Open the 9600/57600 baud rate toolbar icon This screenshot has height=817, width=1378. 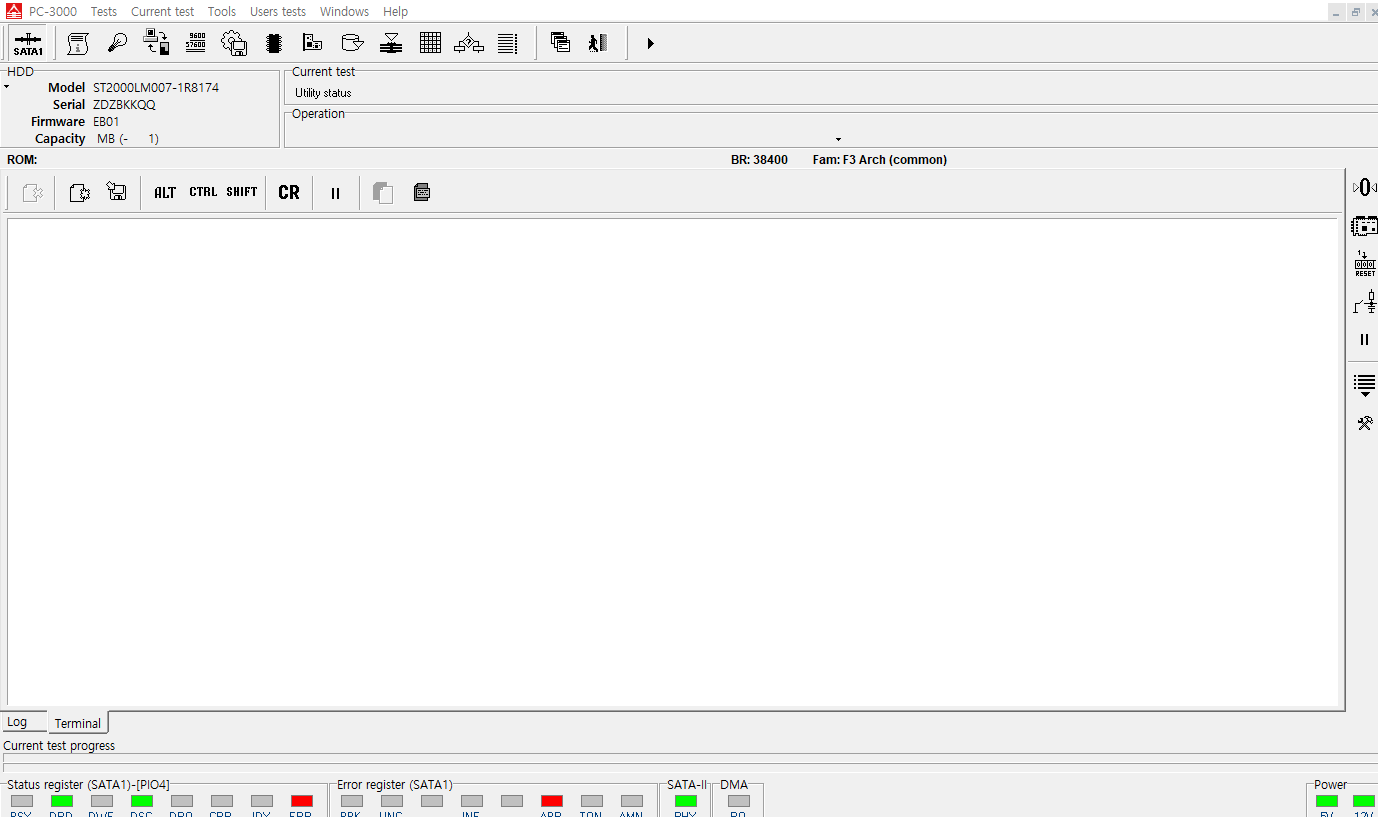pyautogui.click(x=196, y=43)
